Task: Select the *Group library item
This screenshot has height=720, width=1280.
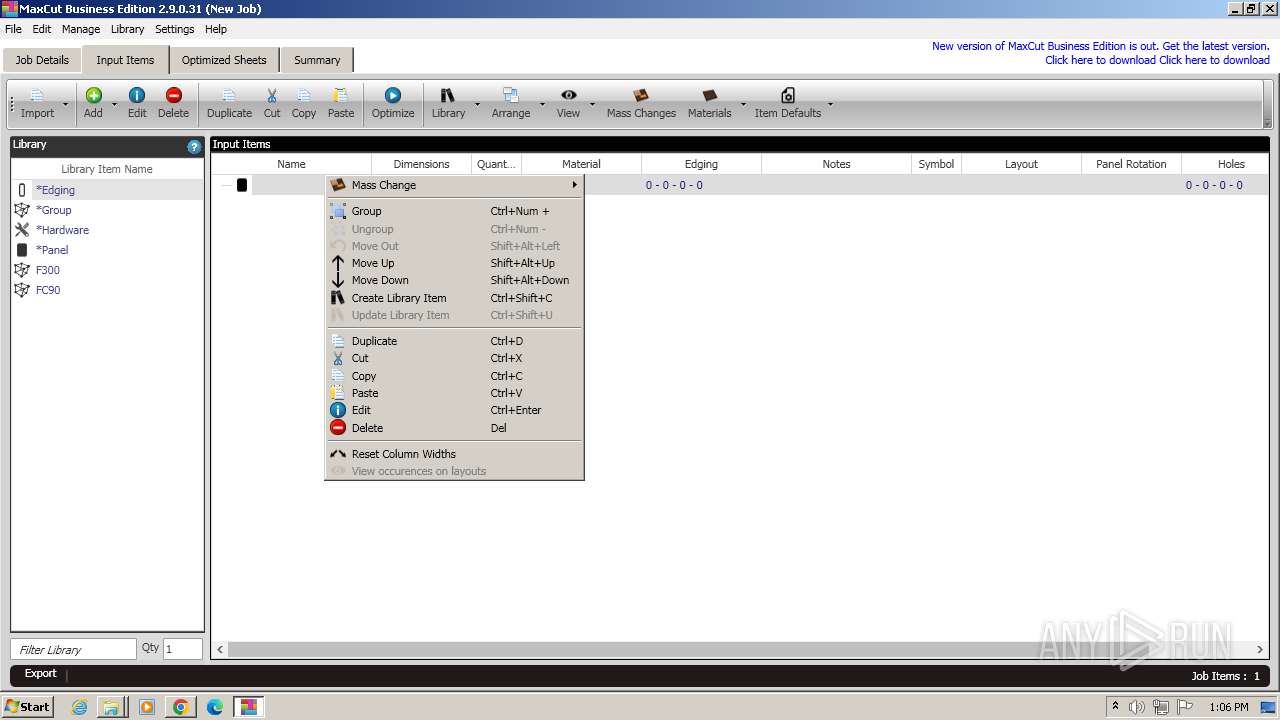Action: [107, 210]
